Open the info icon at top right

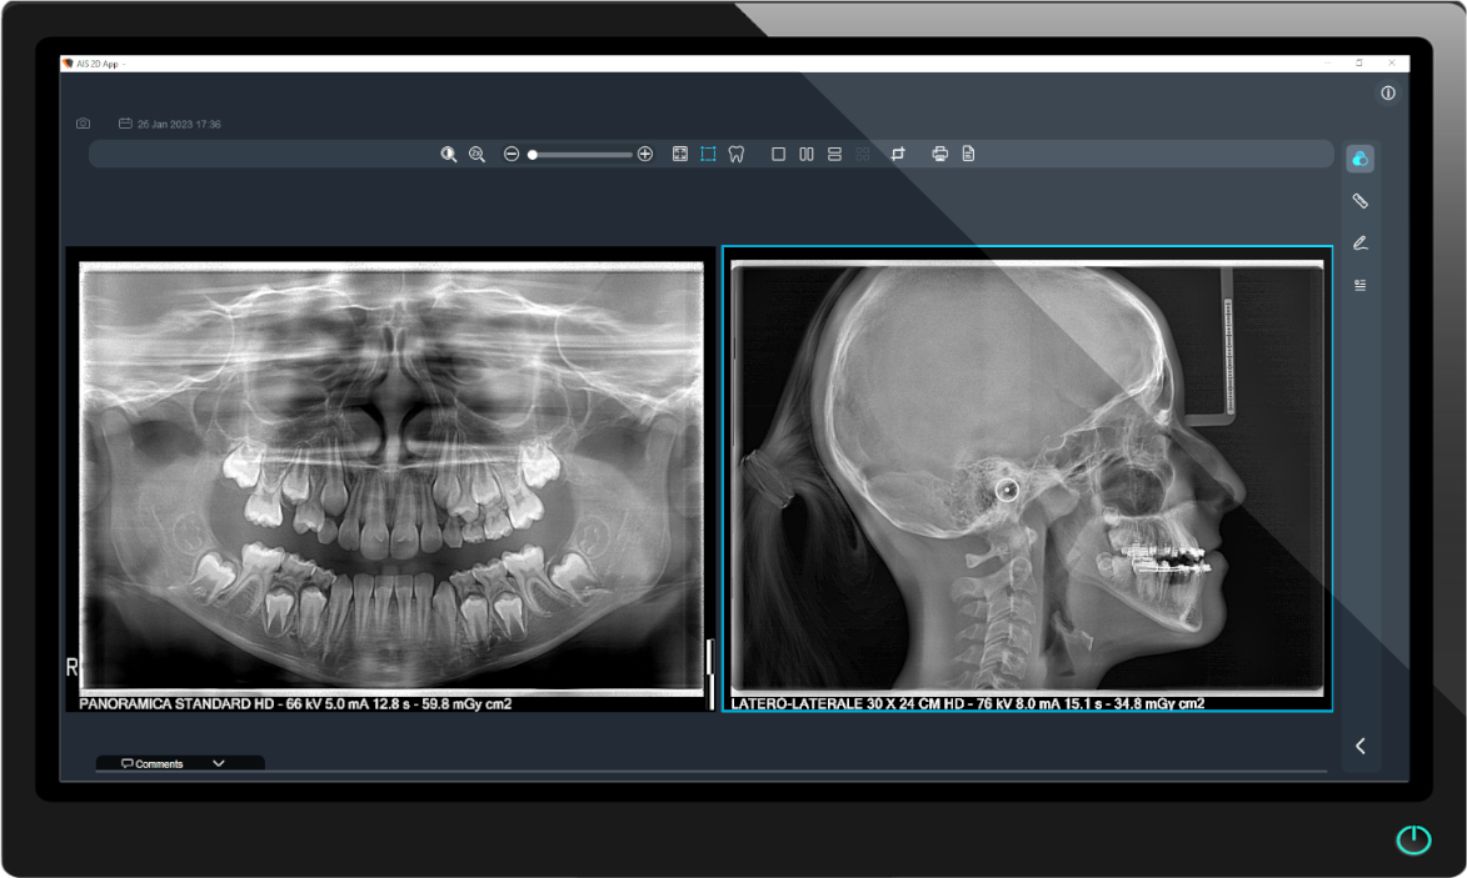[x=1388, y=93]
